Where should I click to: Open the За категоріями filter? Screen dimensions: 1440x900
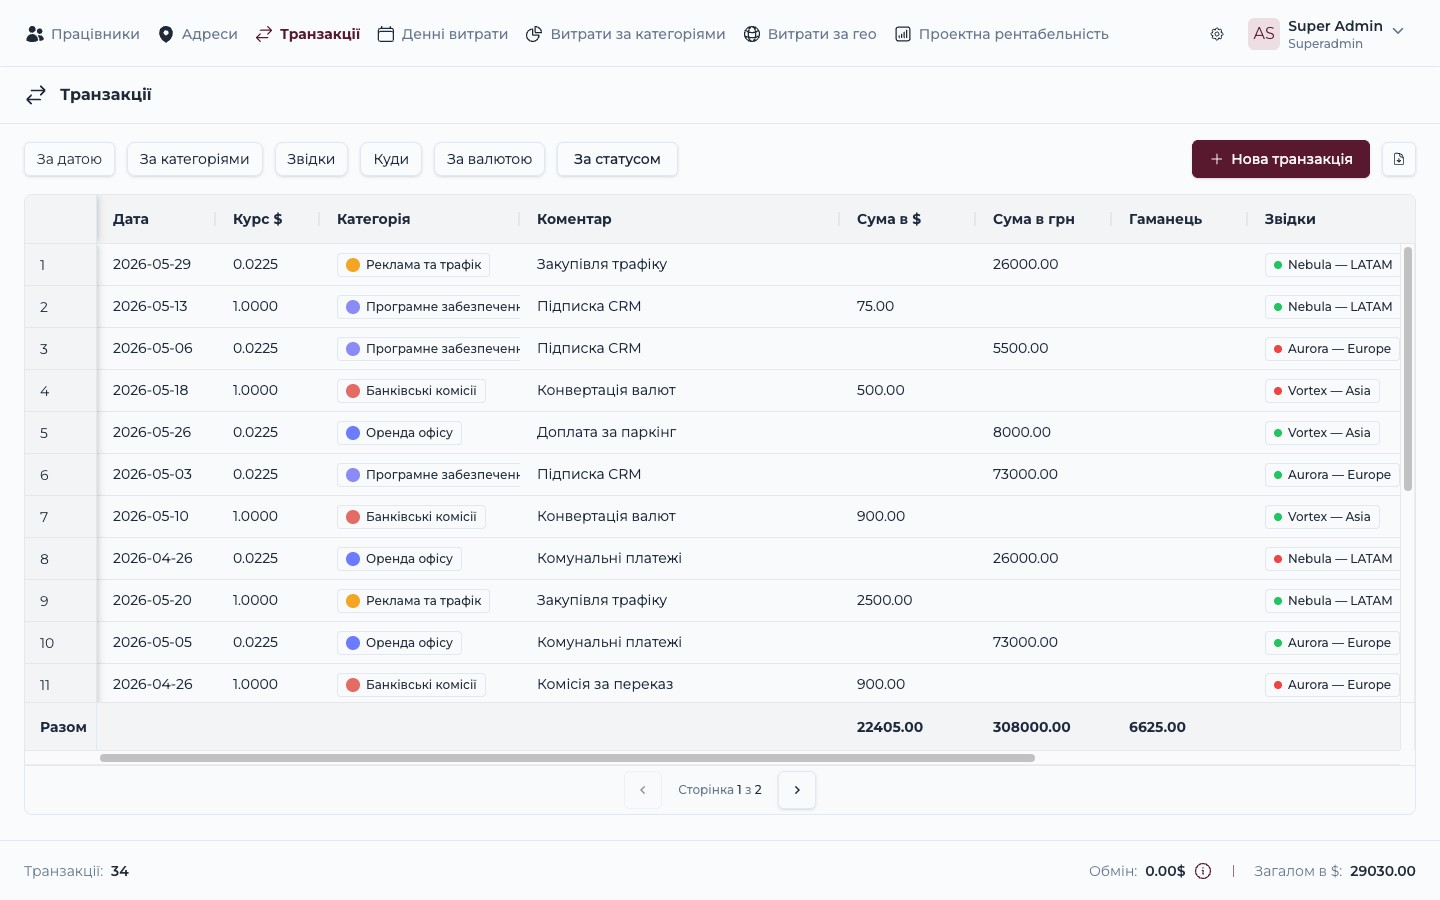(x=195, y=159)
